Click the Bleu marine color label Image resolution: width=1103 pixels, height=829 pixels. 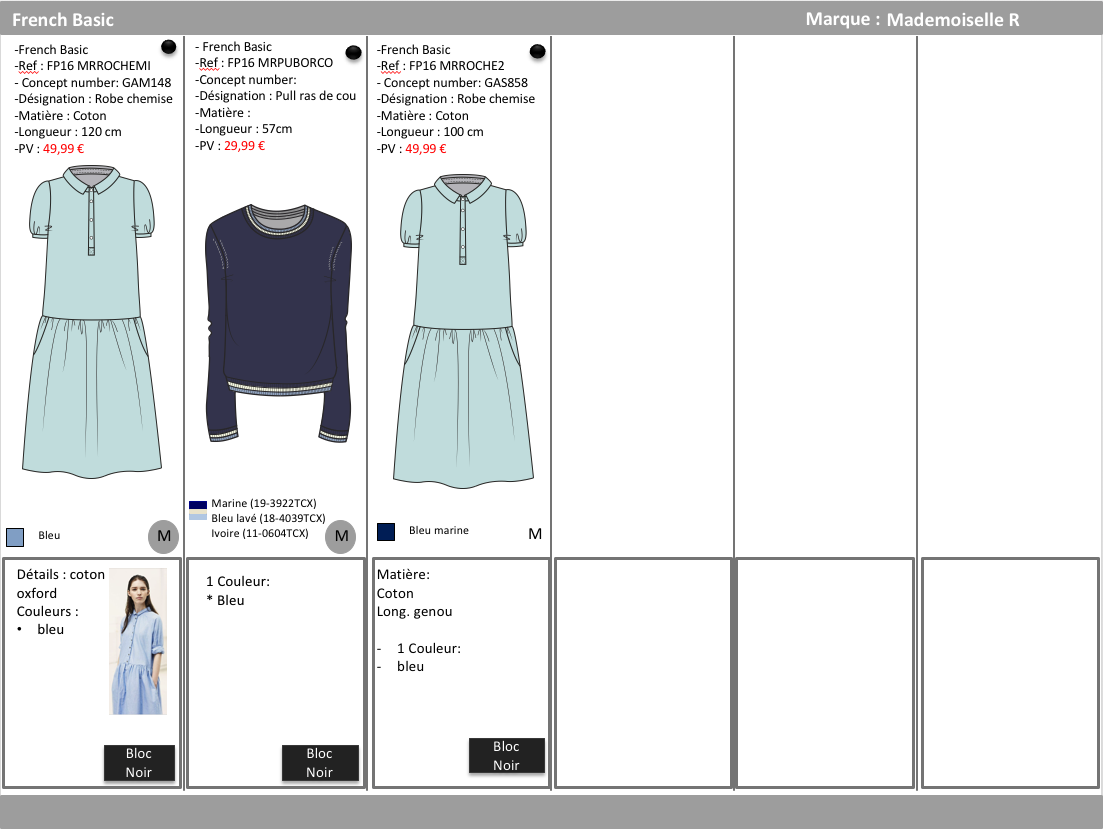439,531
